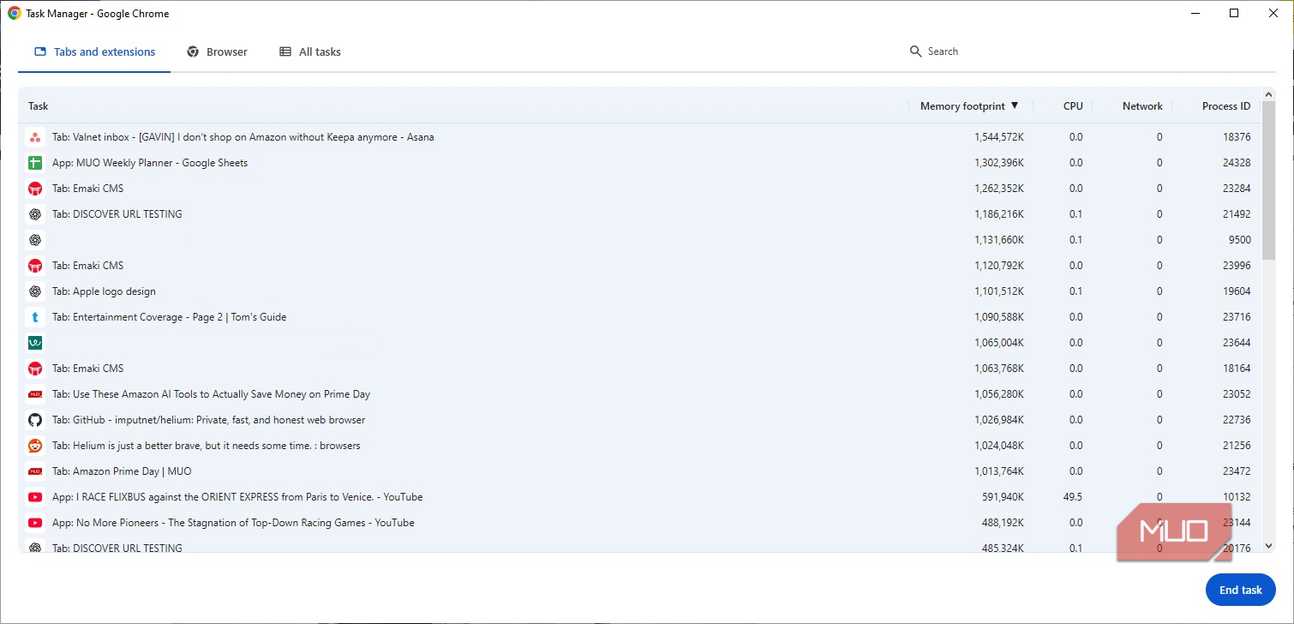Image resolution: width=1294 pixels, height=624 pixels.
Task: Click the memory value 1,013,764K
Action: (999, 471)
